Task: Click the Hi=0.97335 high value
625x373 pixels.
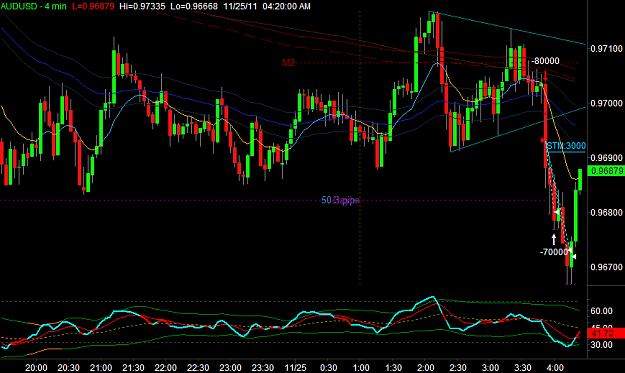Action: (x=142, y=6)
